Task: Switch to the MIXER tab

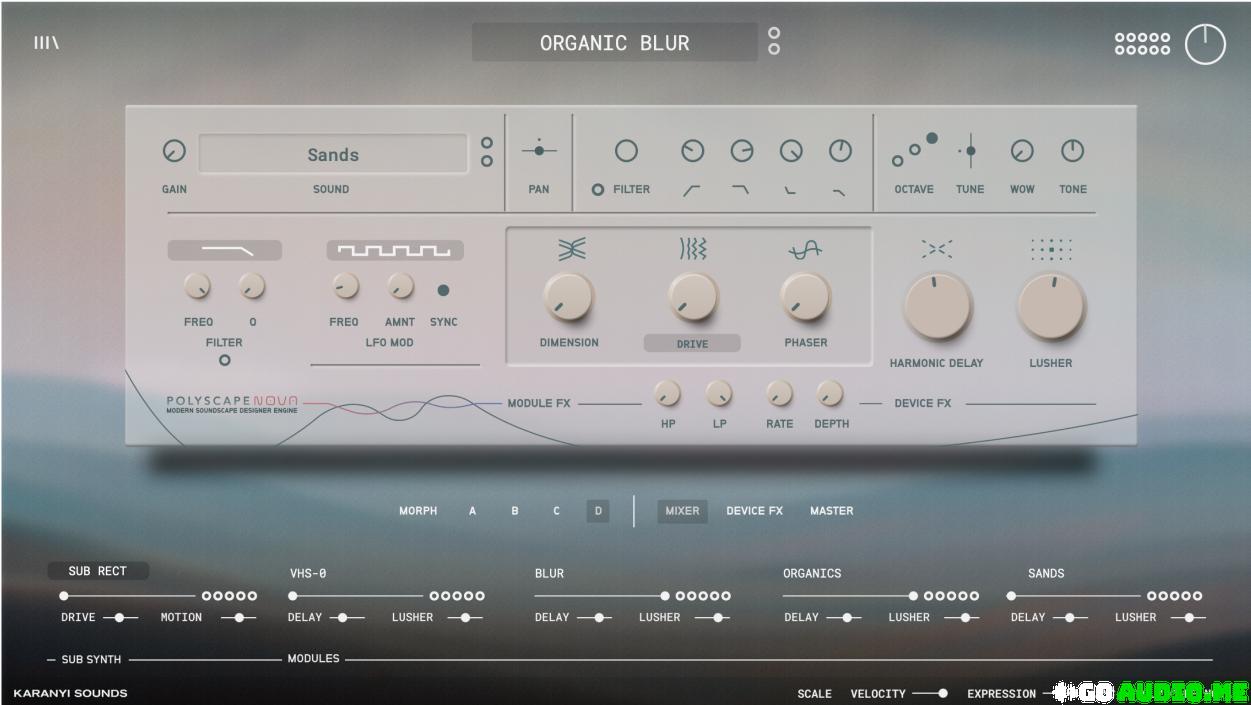Action: 682,511
